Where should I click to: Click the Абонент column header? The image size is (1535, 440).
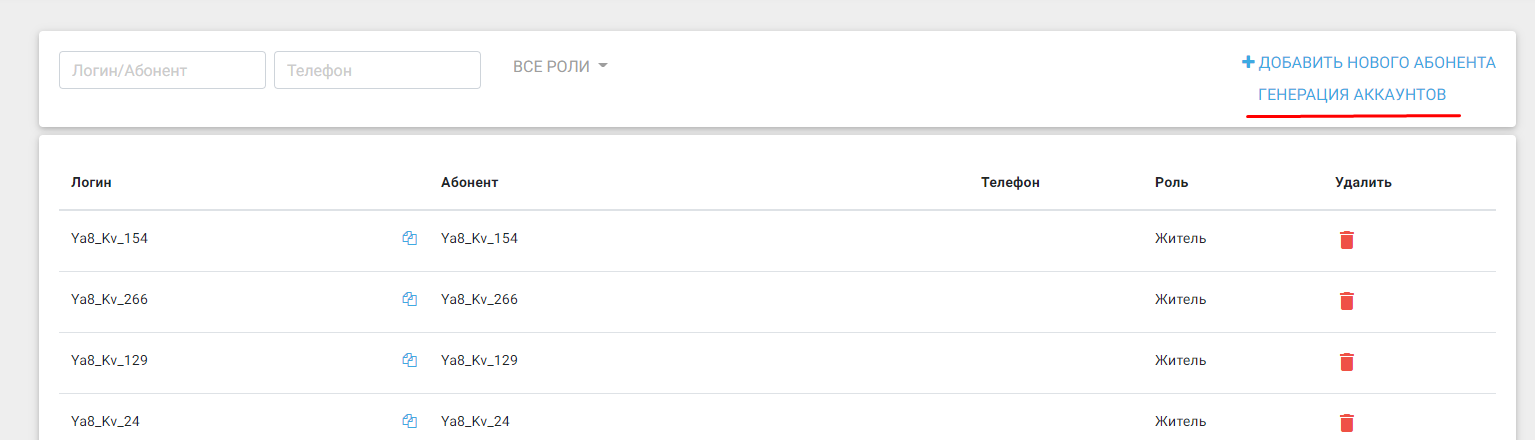point(469,182)
